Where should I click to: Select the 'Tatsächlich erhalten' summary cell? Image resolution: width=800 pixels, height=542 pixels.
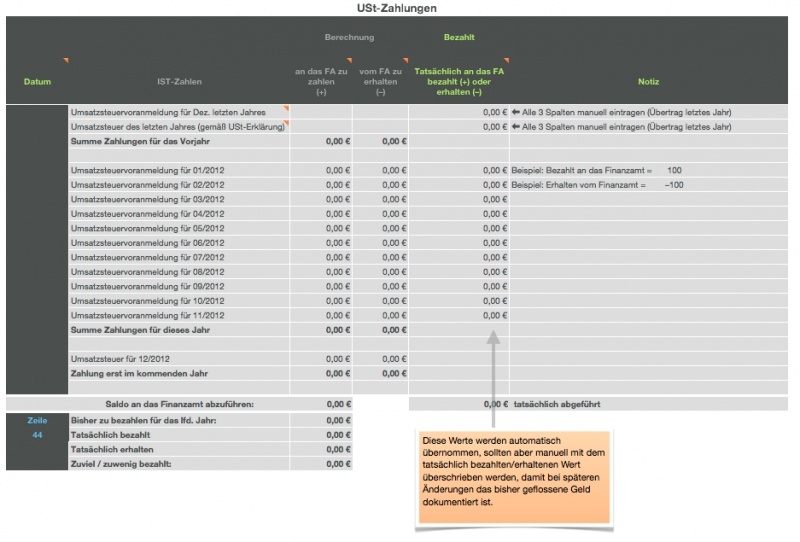pyautogui.click(x=179, y=450)
